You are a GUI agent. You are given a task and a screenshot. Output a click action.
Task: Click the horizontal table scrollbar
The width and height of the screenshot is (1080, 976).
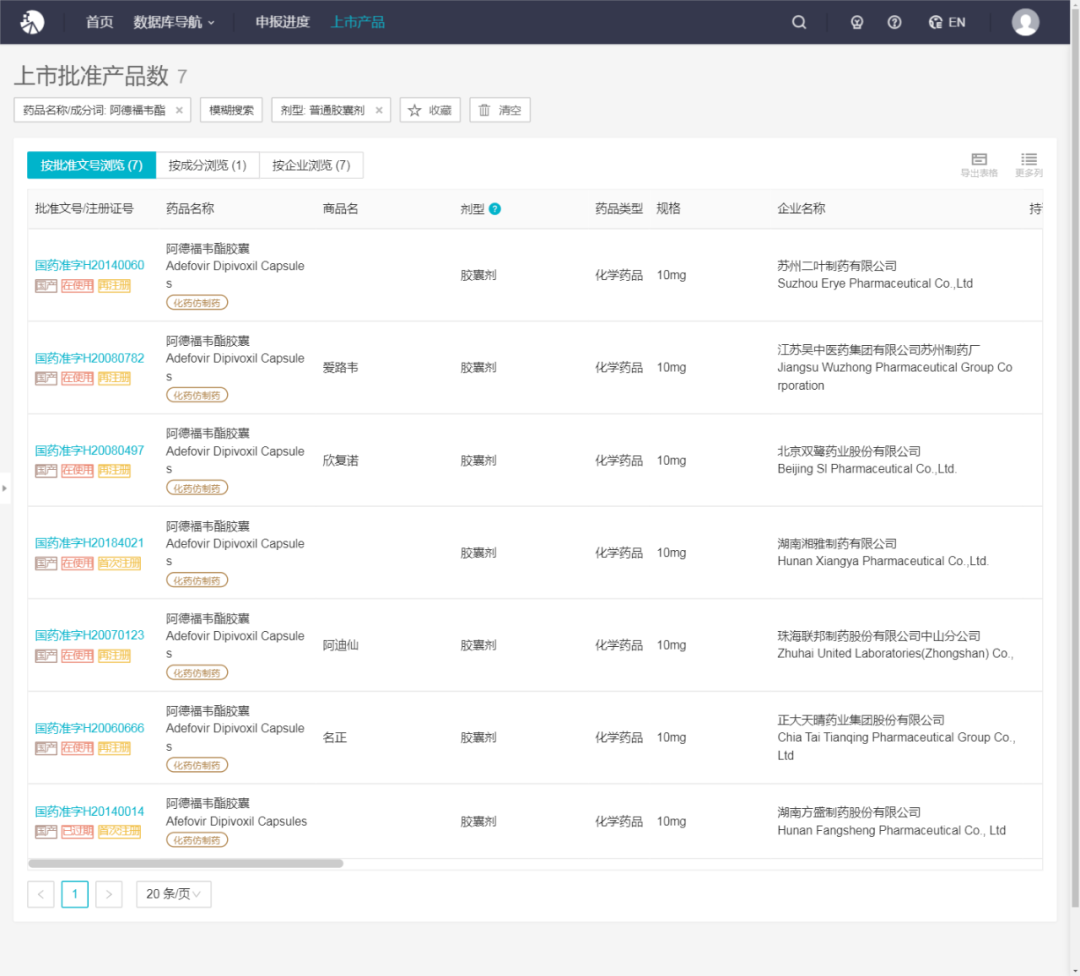coord(185,864)
